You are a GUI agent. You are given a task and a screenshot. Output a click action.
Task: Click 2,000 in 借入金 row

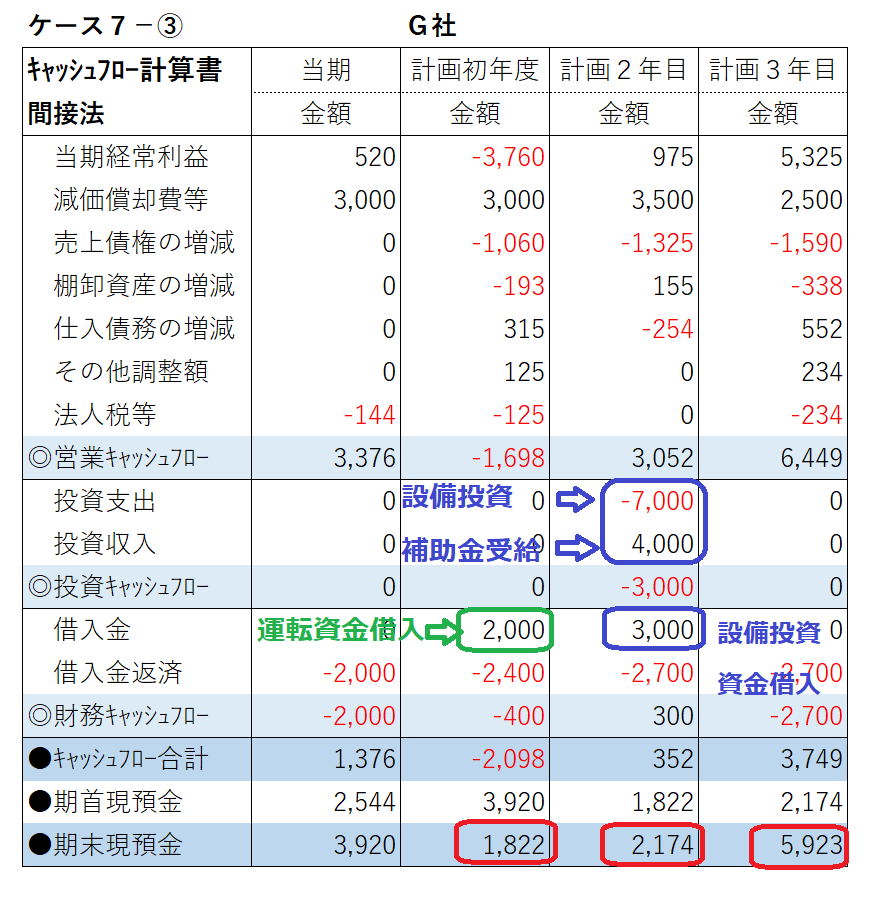click(x=513, y=630)
